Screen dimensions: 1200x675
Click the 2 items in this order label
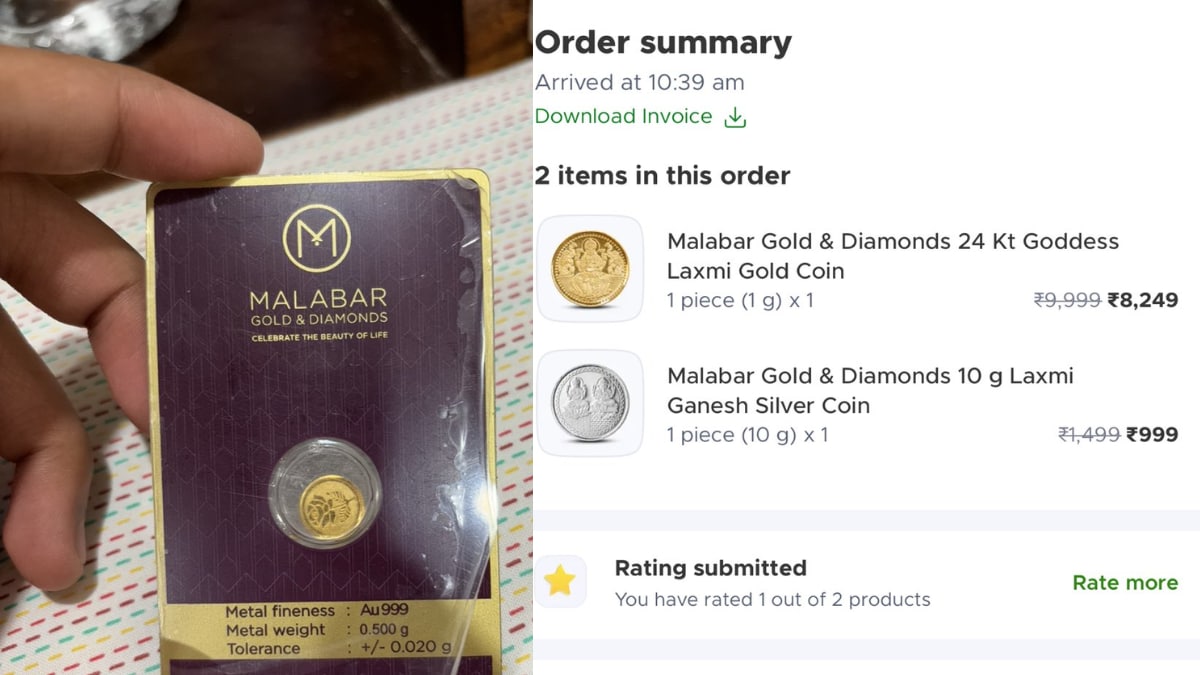(663, 175)
